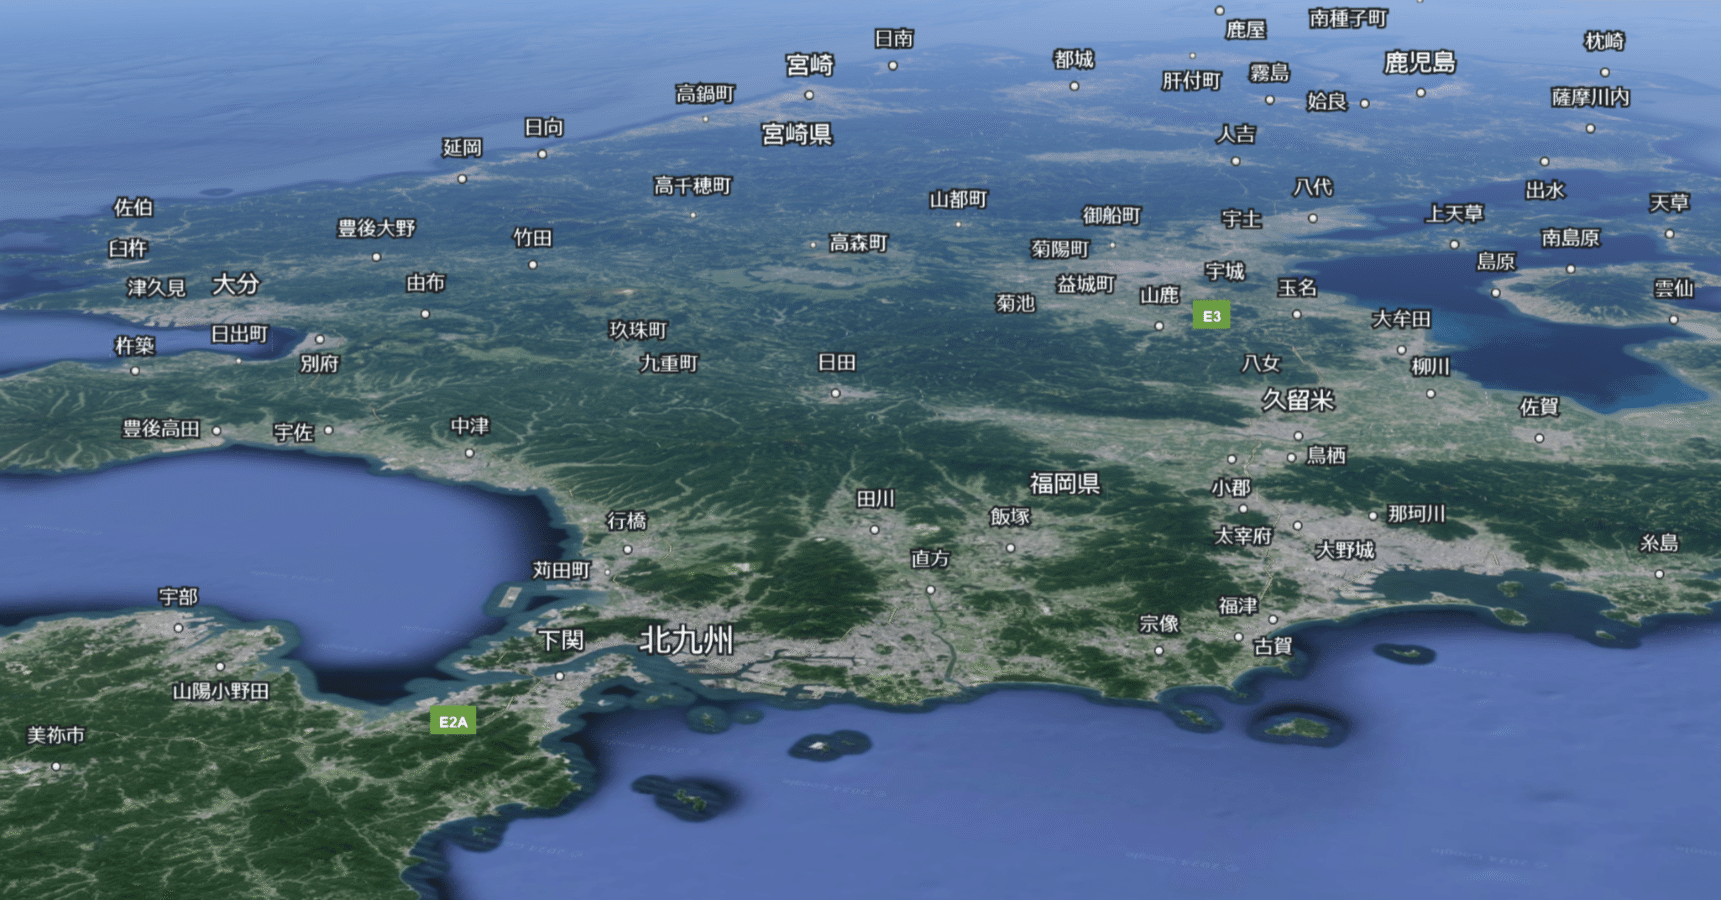
Task: Click the E2A expressway shield
Action: point(453,721)
